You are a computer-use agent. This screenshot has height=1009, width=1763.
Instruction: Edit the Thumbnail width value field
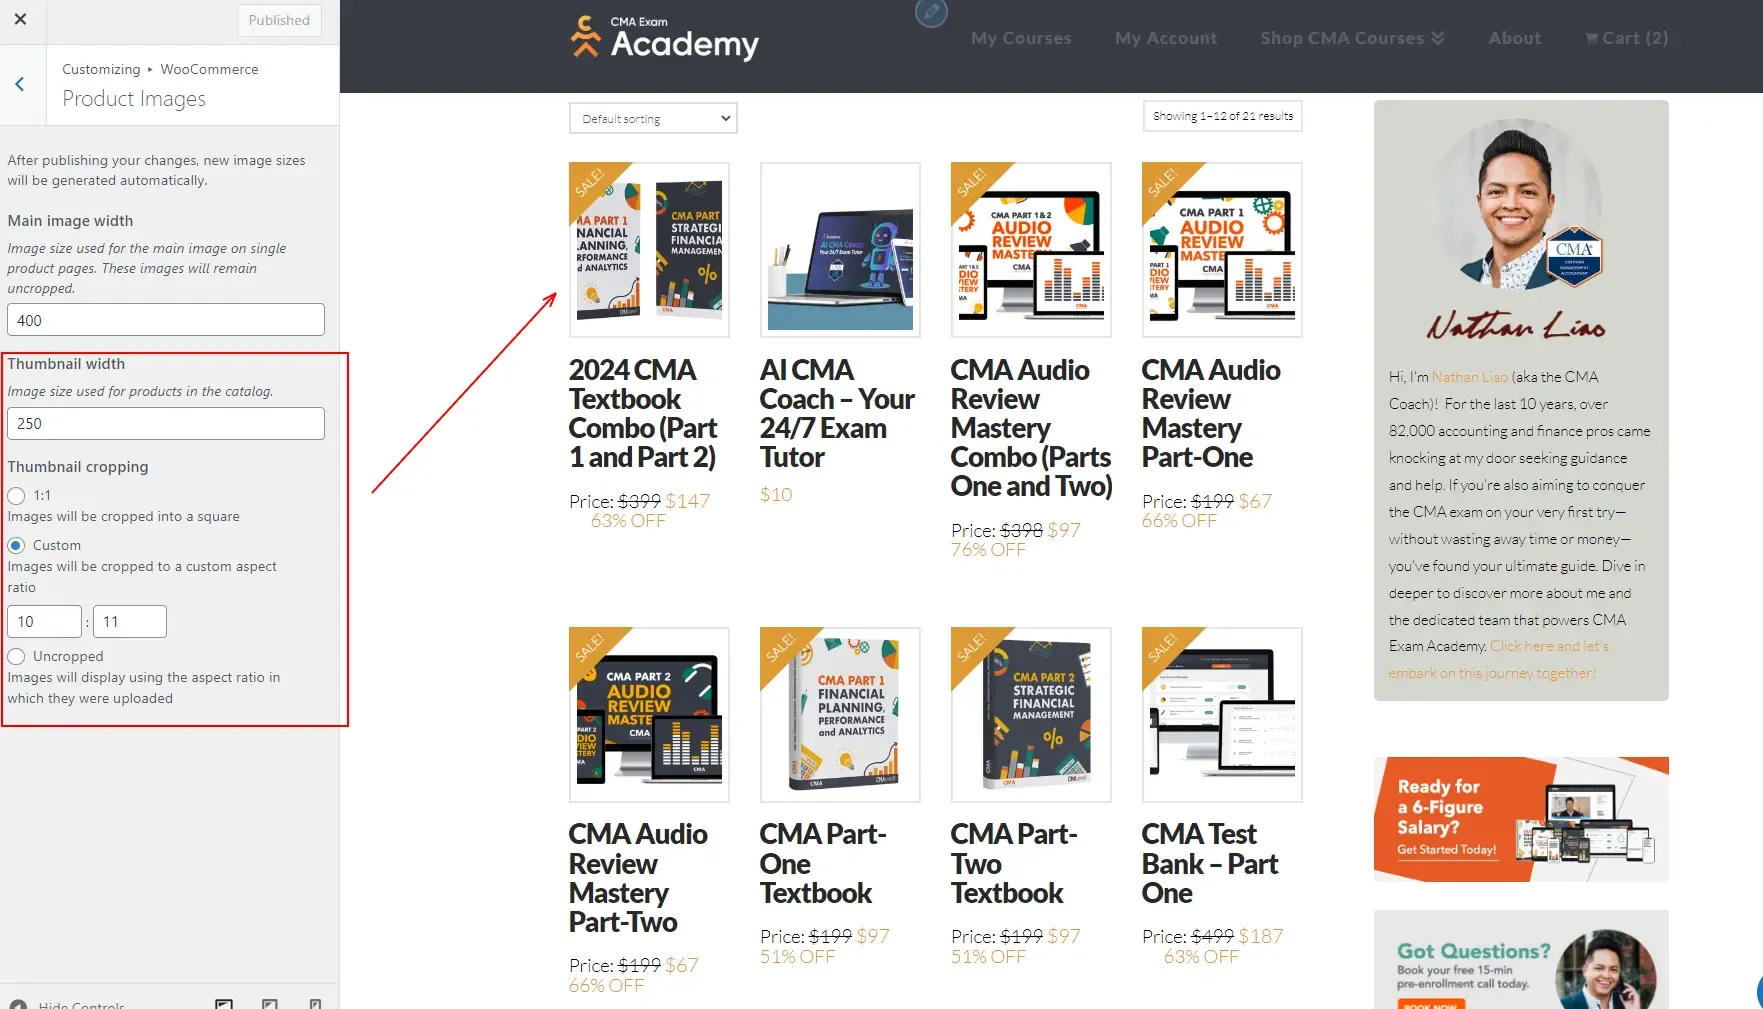pyautogui.click(x=165, y=423)
